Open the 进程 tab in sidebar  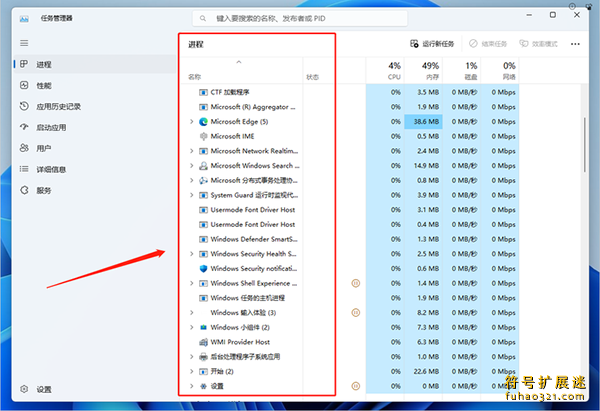point(95,64)
